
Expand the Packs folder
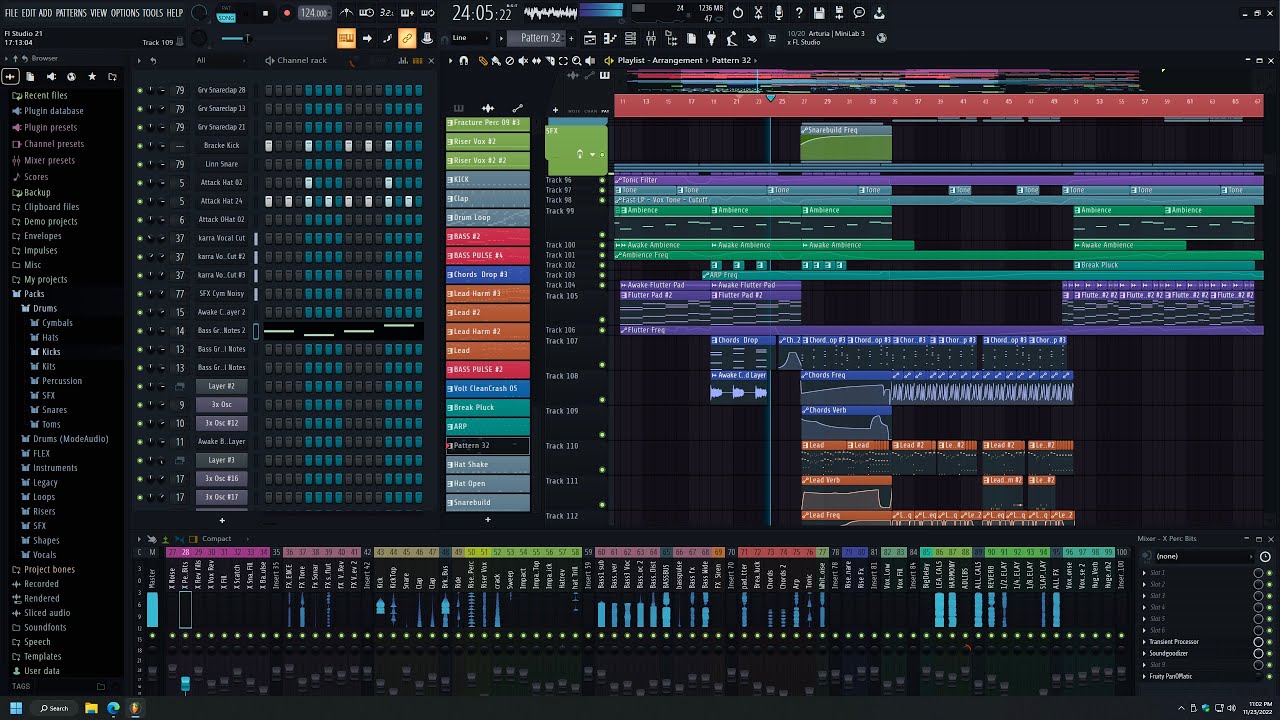[x=34, y=294]
